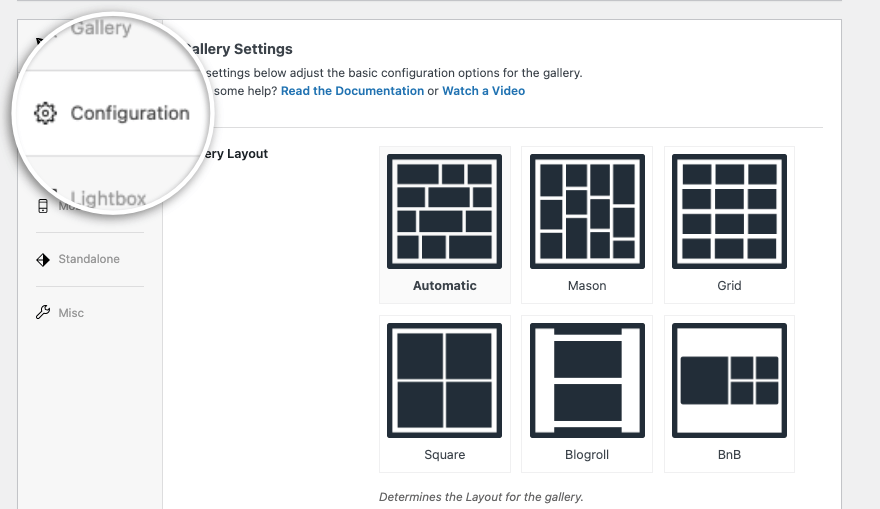Click the Mobile phone icon
Screen dimensions: 880x509
(x=43, y=206)
